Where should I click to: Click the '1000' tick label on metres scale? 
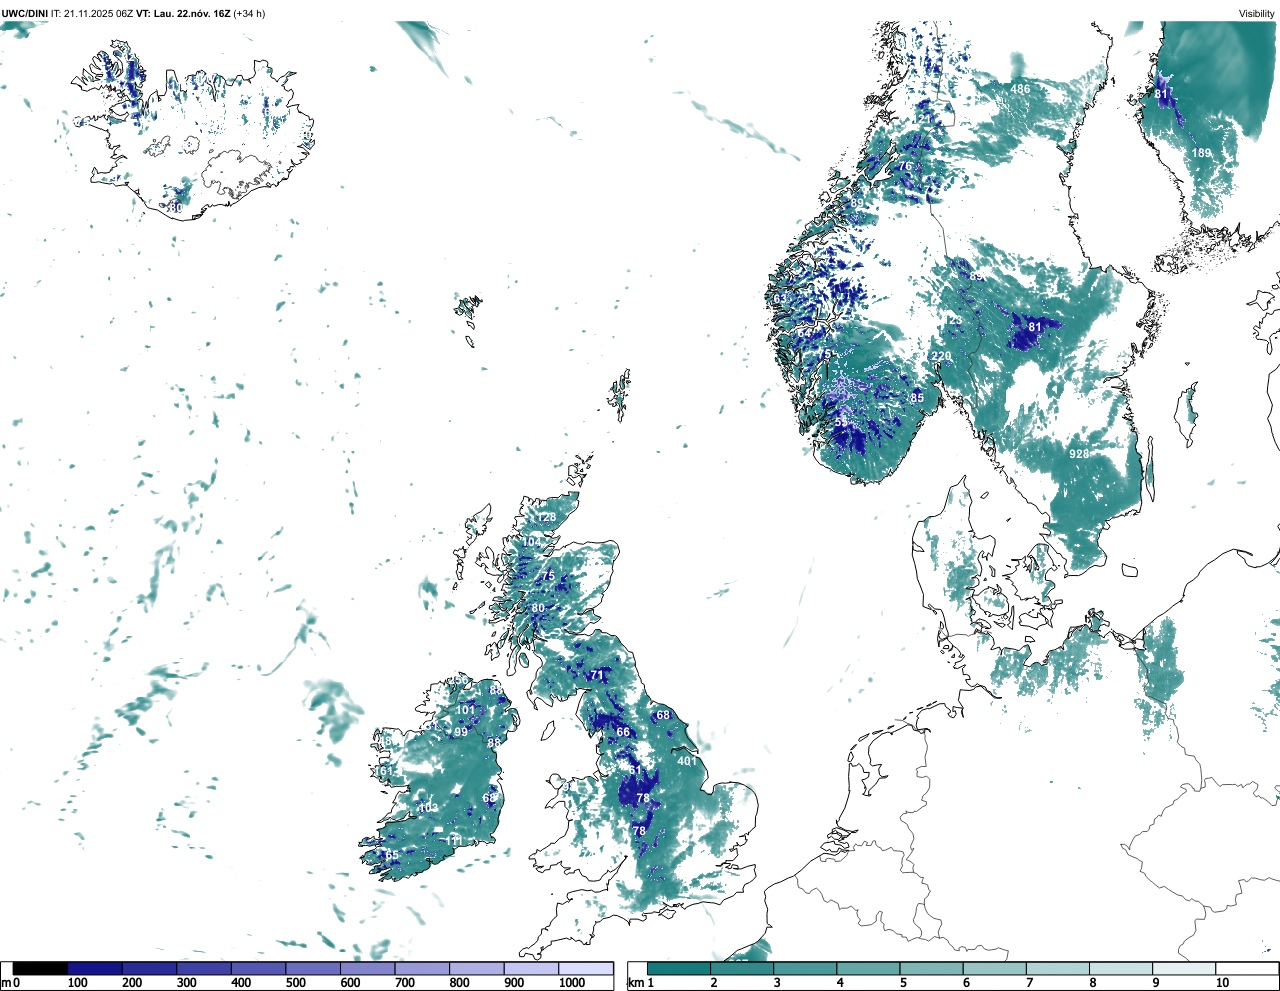pos(572,983)
